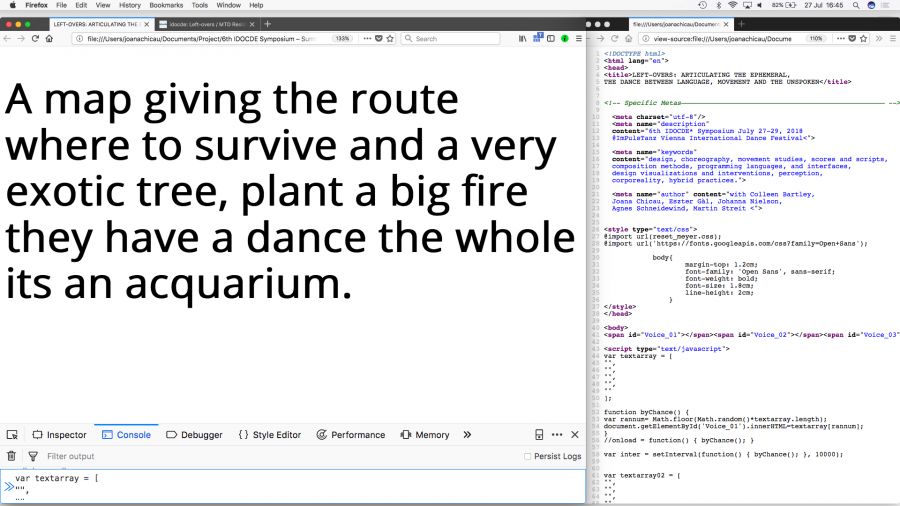Open the hamburger menu in left Firefox window

[x=578, y=38]
